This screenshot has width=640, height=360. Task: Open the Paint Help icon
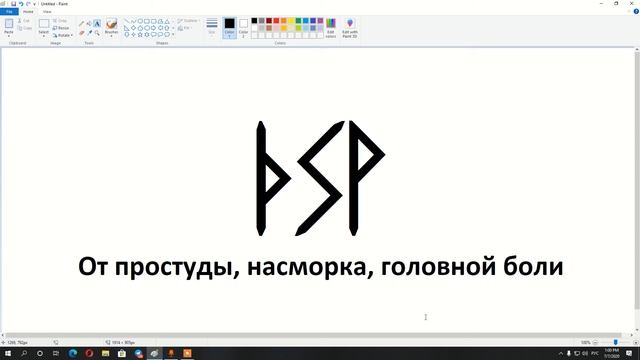636,11
